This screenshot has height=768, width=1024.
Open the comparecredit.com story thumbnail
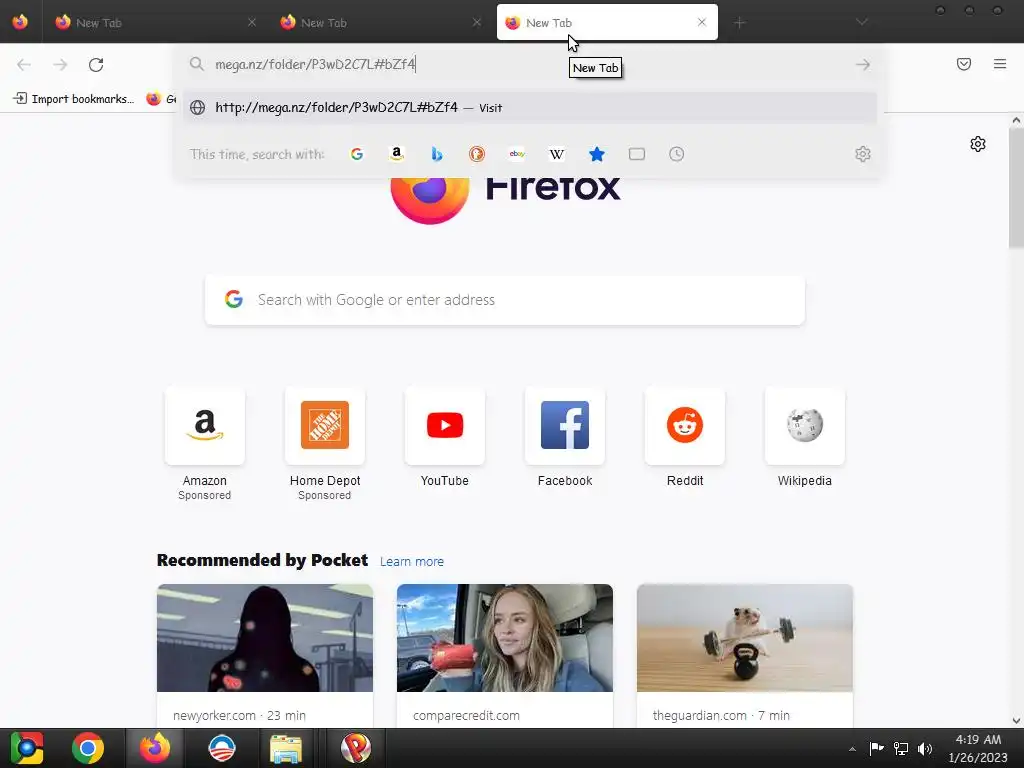(505, 638)
